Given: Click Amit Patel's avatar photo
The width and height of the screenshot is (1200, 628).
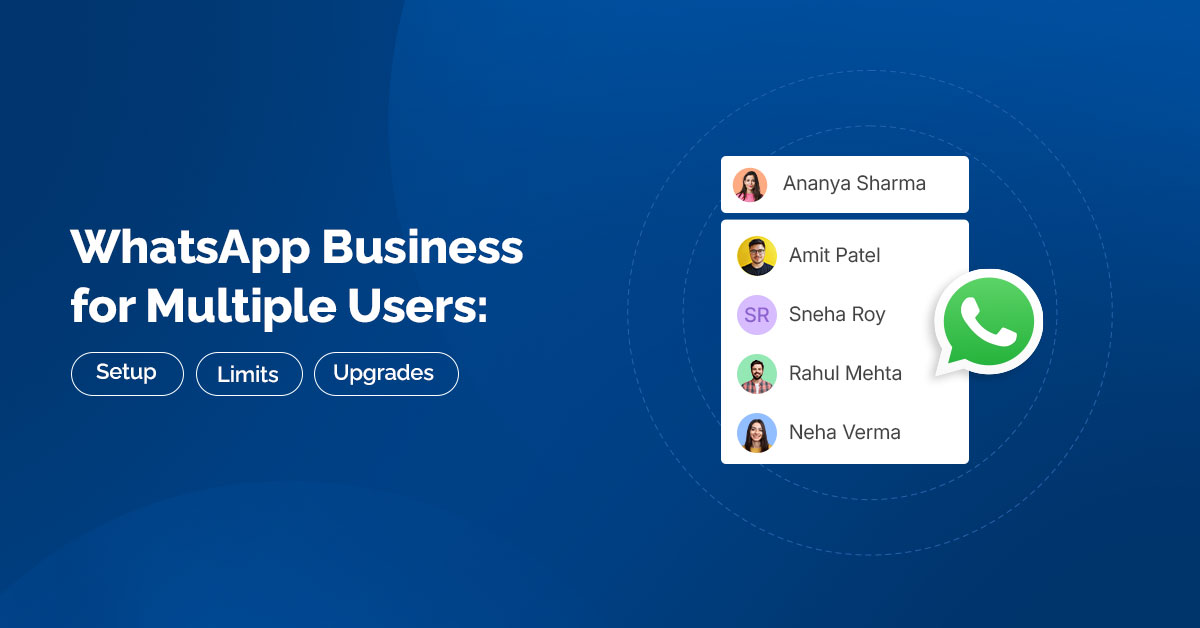Looking at the screenshot, I should click(757, 256).
